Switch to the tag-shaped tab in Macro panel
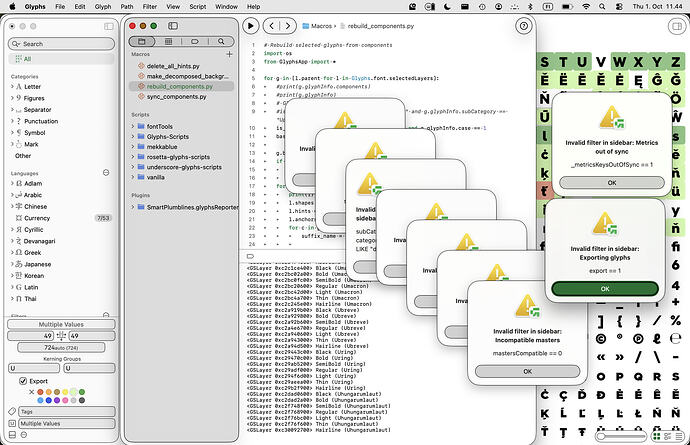 click(x=195, y=41)
